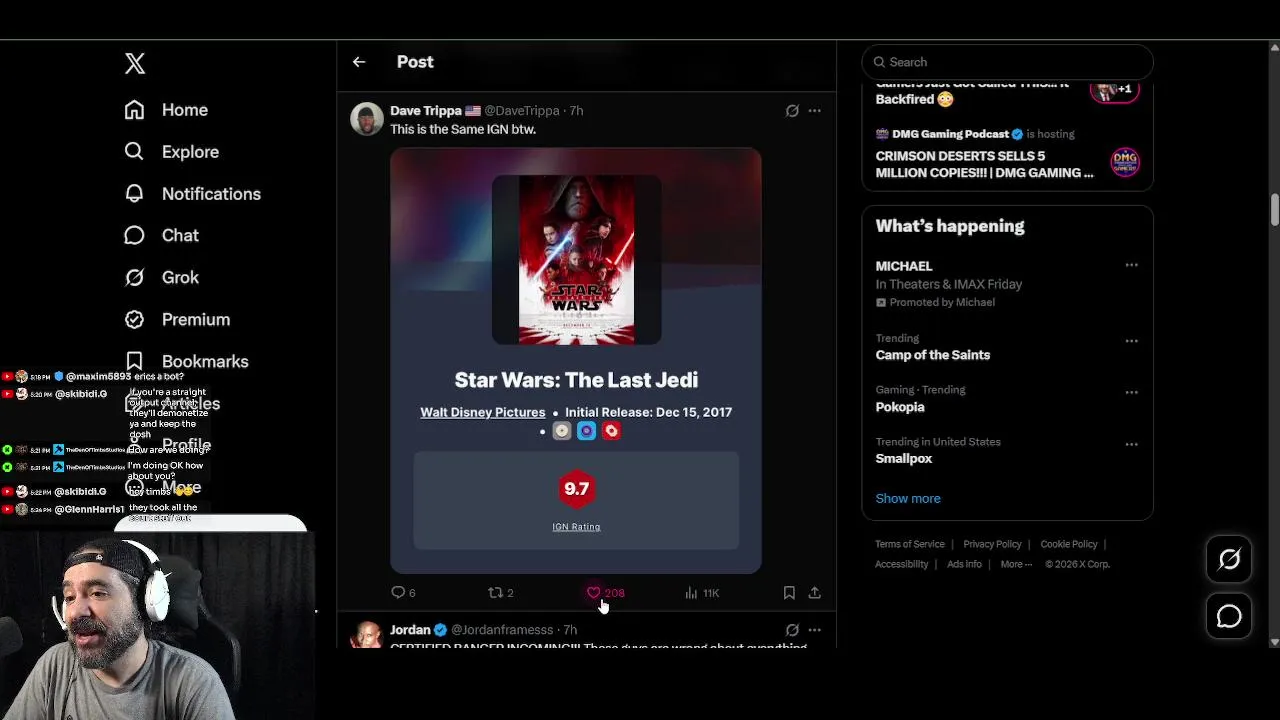Select the Grok menu label
1280x720 pixels.
pos(180,277)
